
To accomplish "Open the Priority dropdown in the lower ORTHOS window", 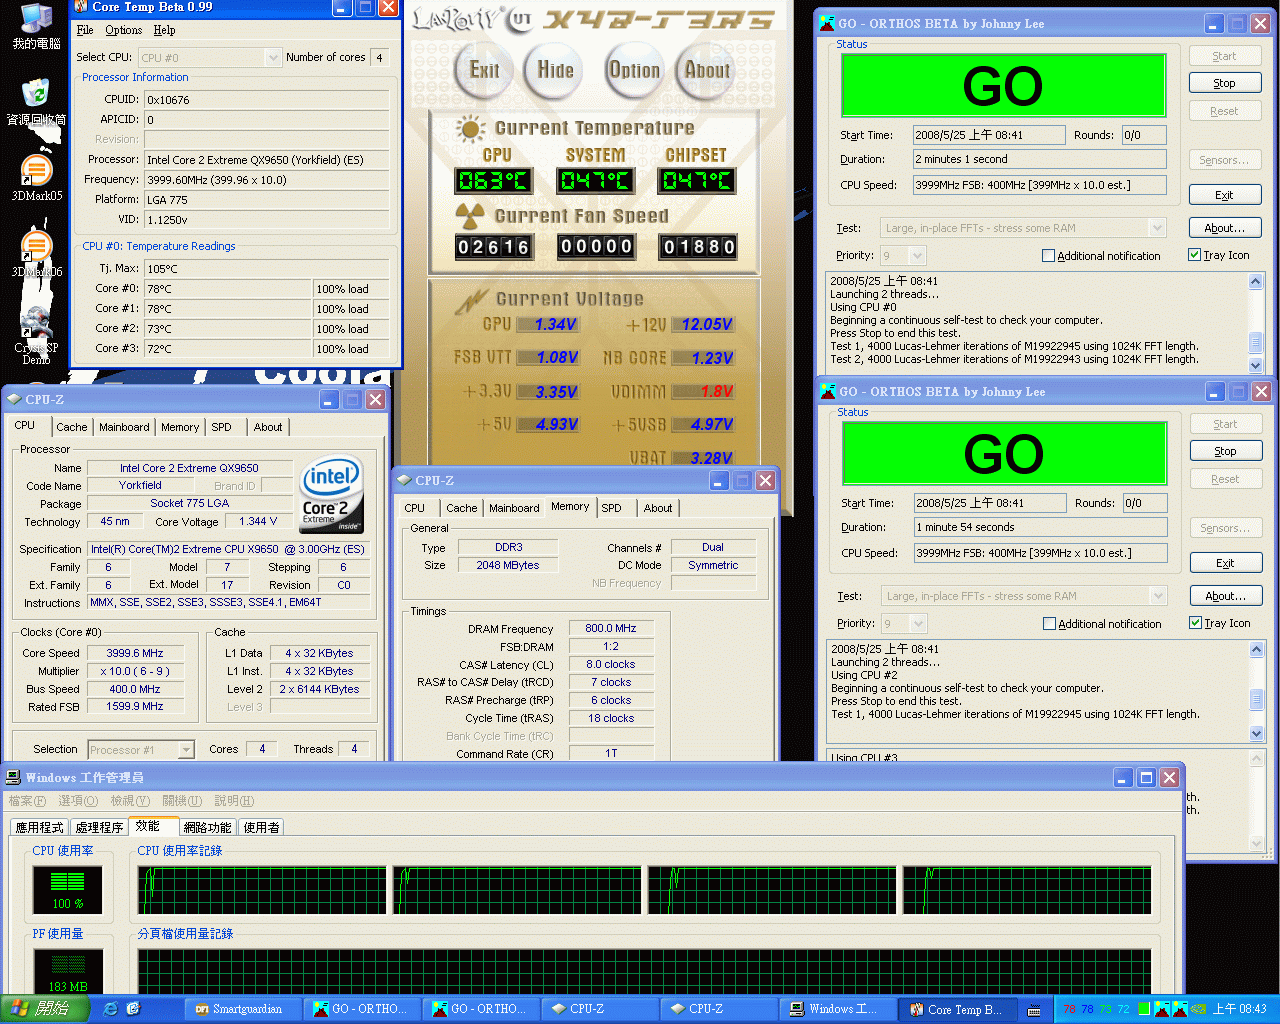I will pyautogui.click(x=918, y=624).
